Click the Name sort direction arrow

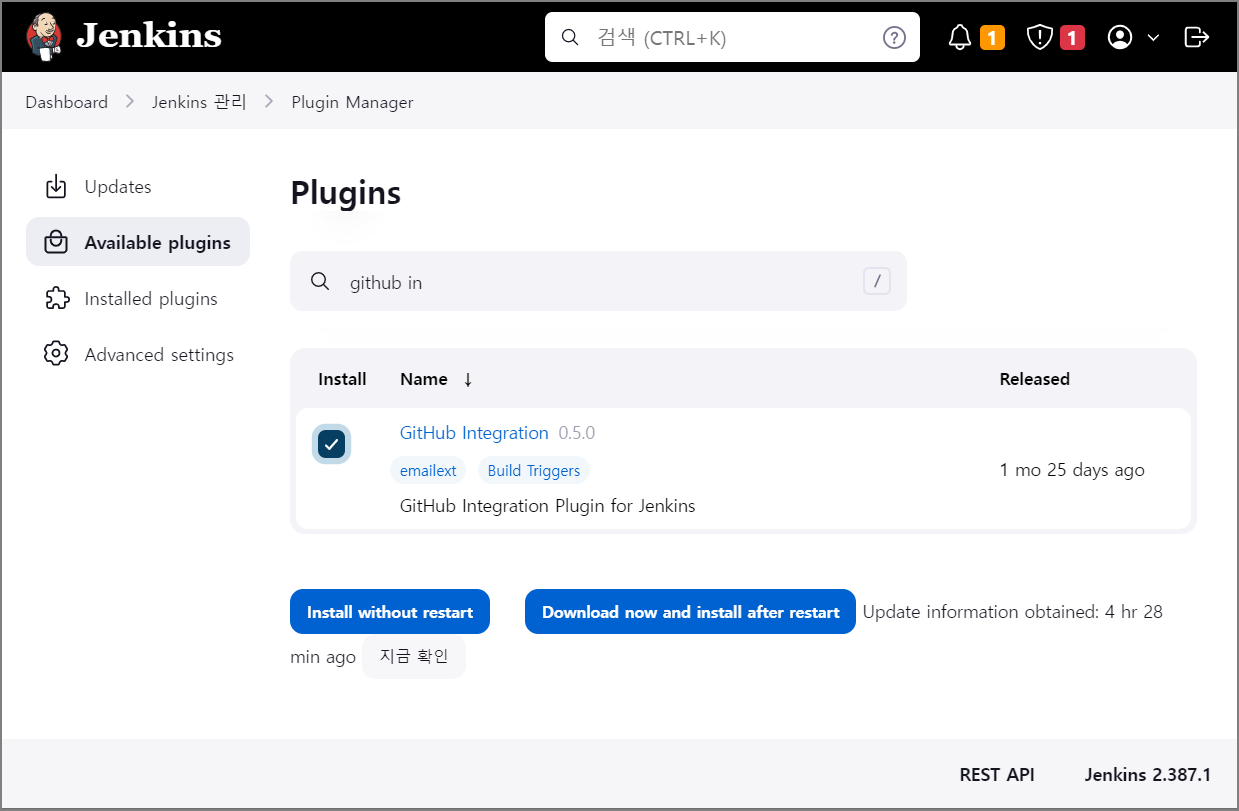467,380
